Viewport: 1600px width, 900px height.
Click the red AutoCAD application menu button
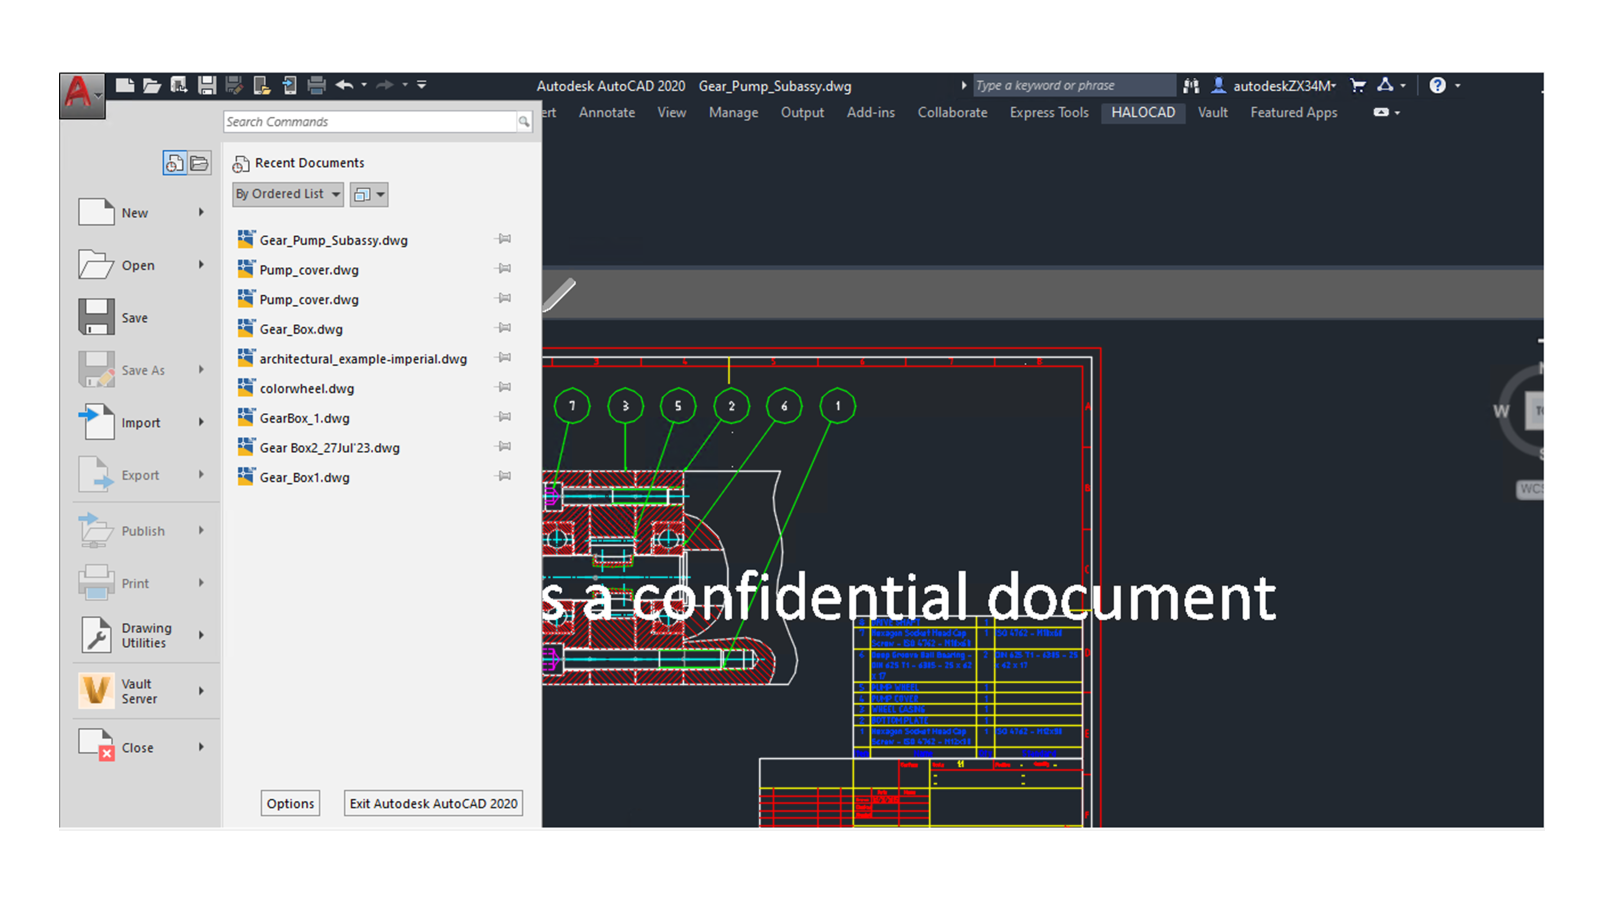pos(82,95)
